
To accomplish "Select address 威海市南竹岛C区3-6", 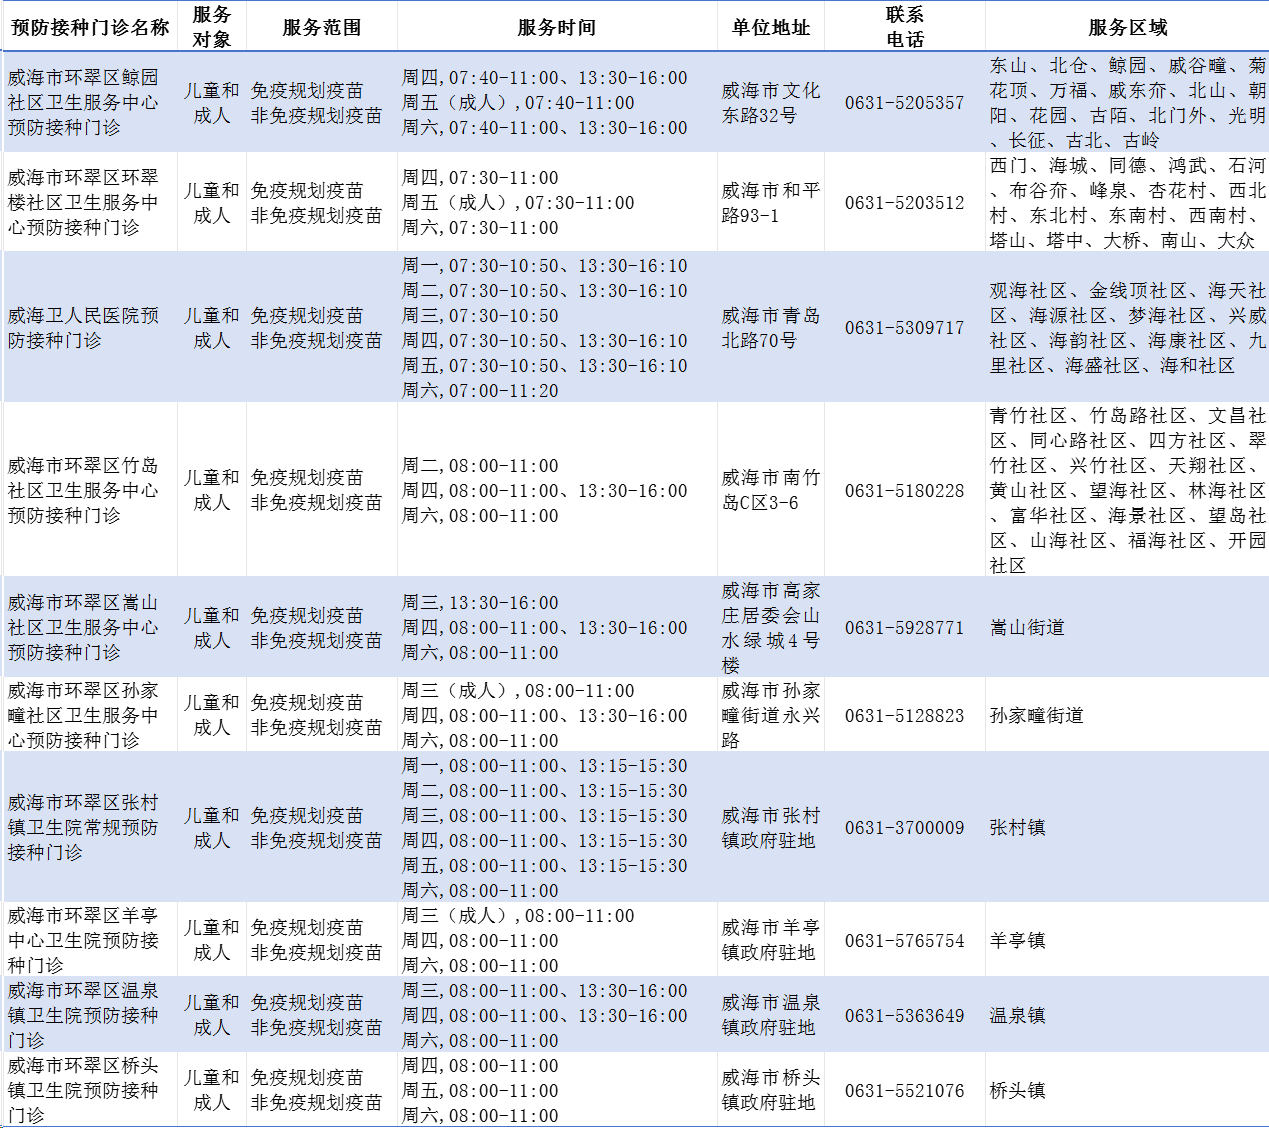I will click(771, 490).
